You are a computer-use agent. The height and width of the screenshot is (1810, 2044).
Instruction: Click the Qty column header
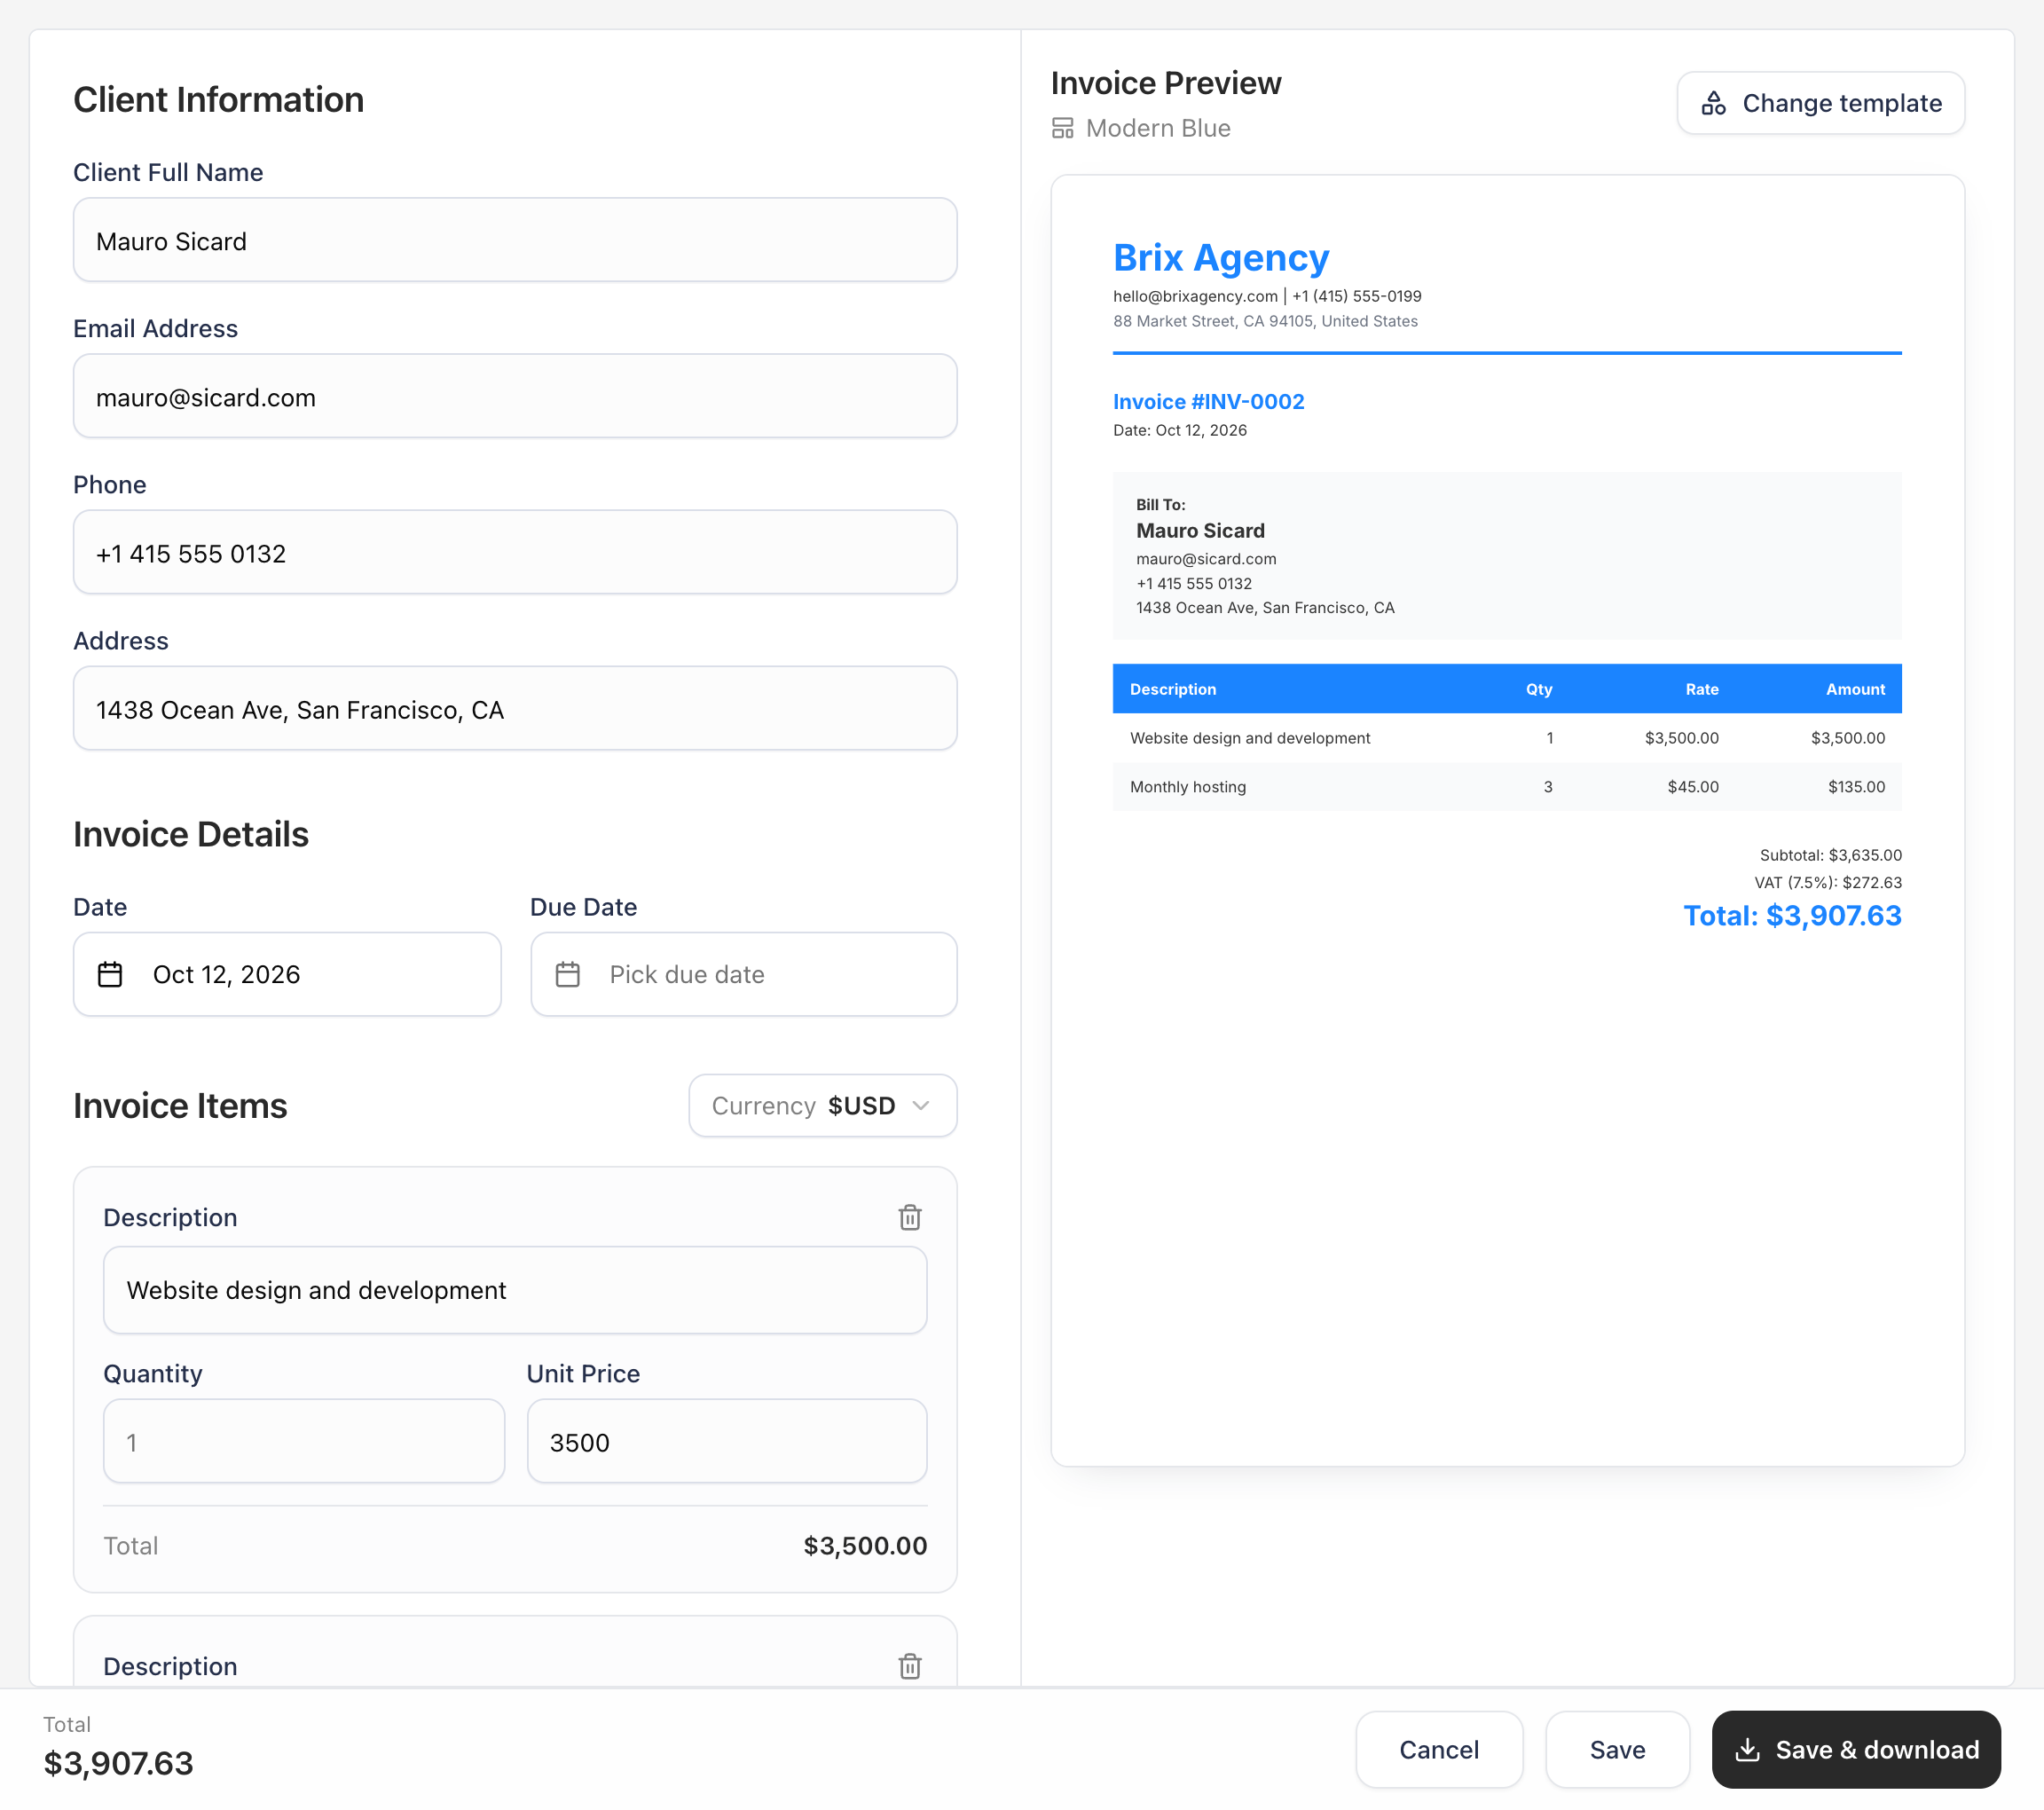pos(1538,689)
